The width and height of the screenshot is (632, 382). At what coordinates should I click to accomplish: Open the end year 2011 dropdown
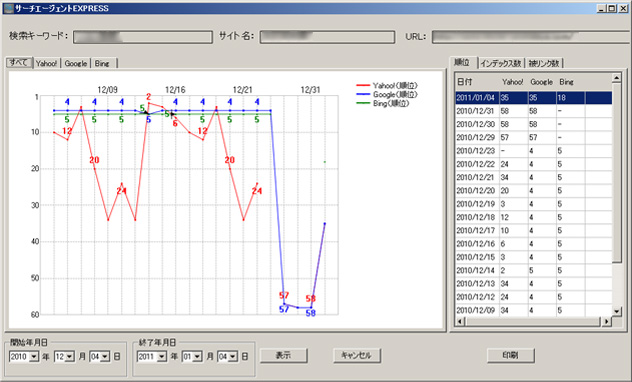[x=162, y=357]
